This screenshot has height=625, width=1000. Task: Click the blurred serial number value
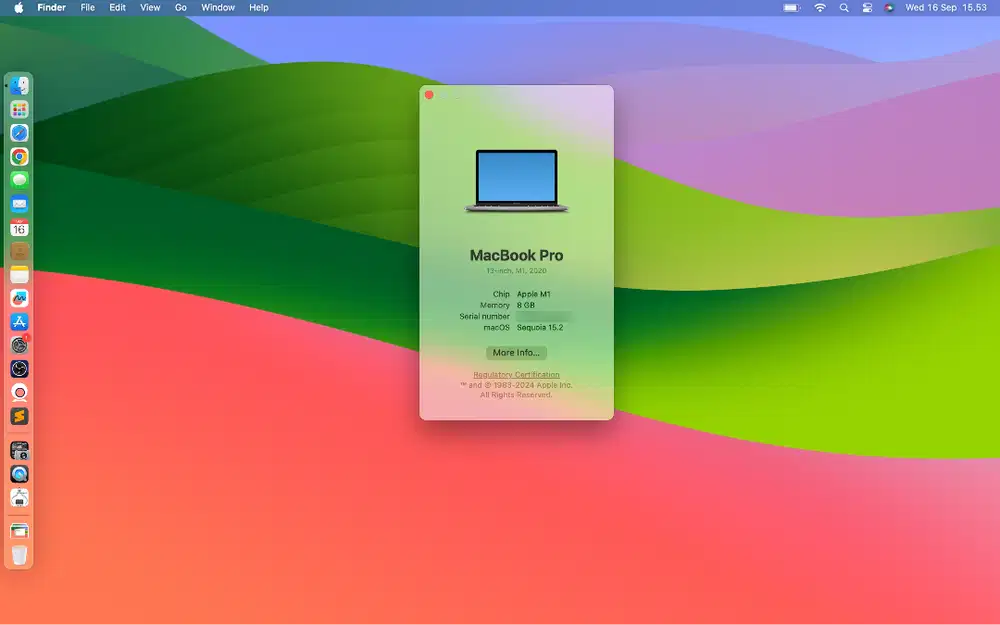pos(543,316)
